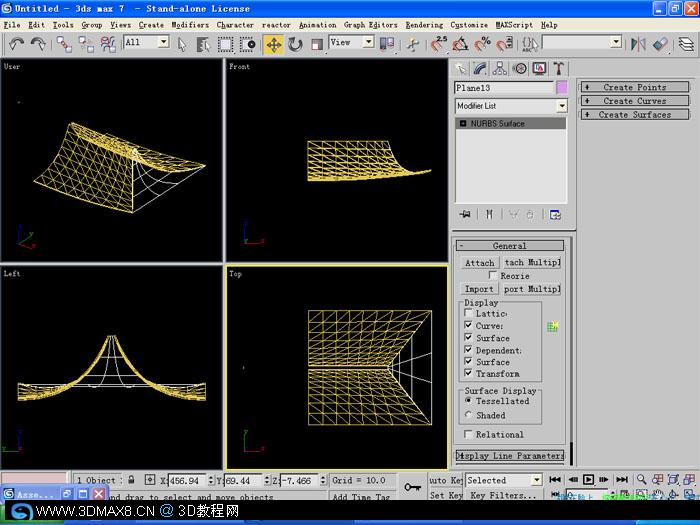700x525 pixels.
Task: Activate the Select and Rotate tool
Action: 295,44
